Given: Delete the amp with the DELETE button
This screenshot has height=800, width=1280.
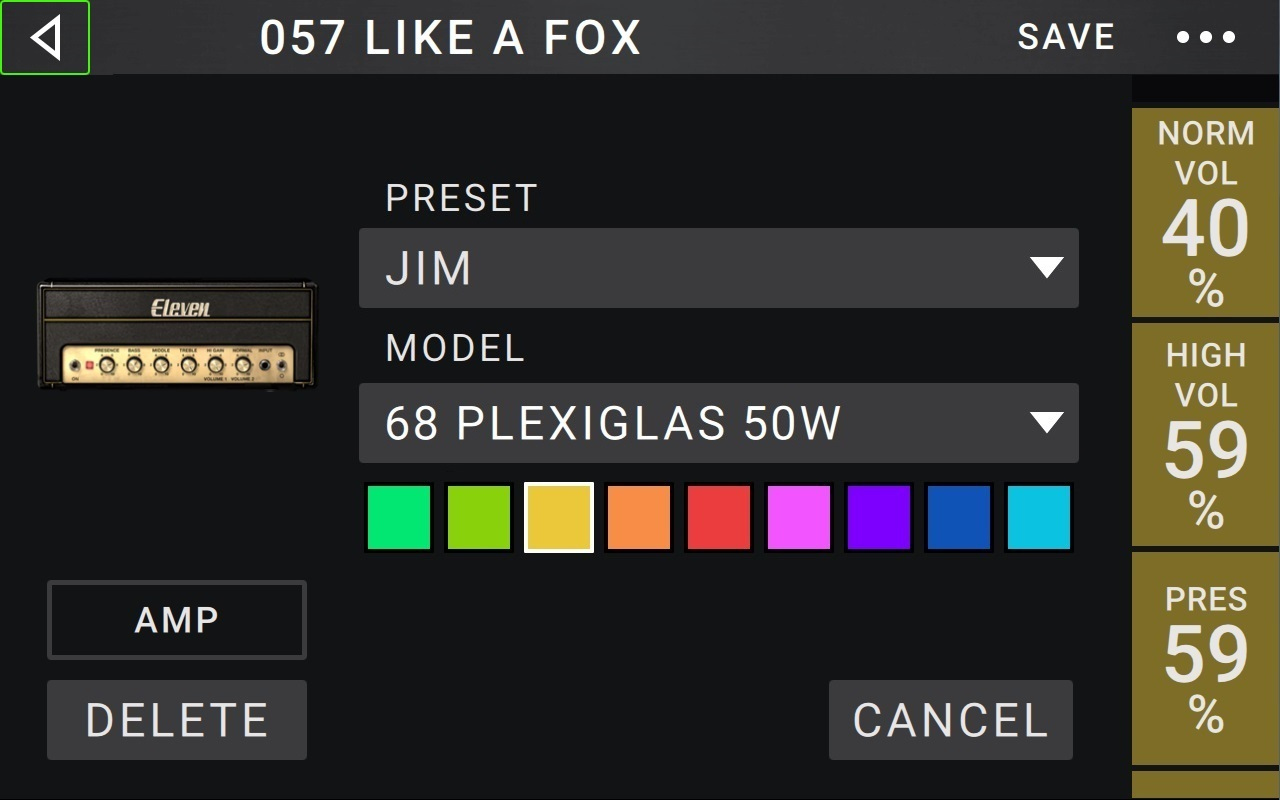Looking at the screenshot, I should (x=177, y=720).
